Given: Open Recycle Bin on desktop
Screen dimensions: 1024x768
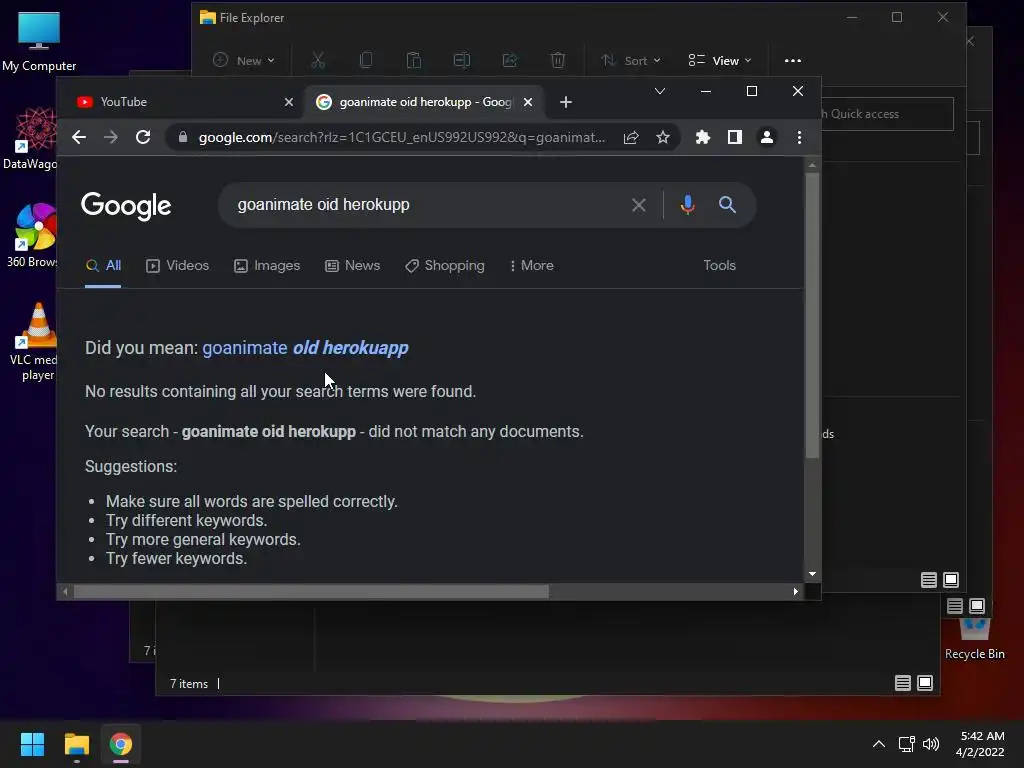Looking at the screenshot, I should point(974,640).
